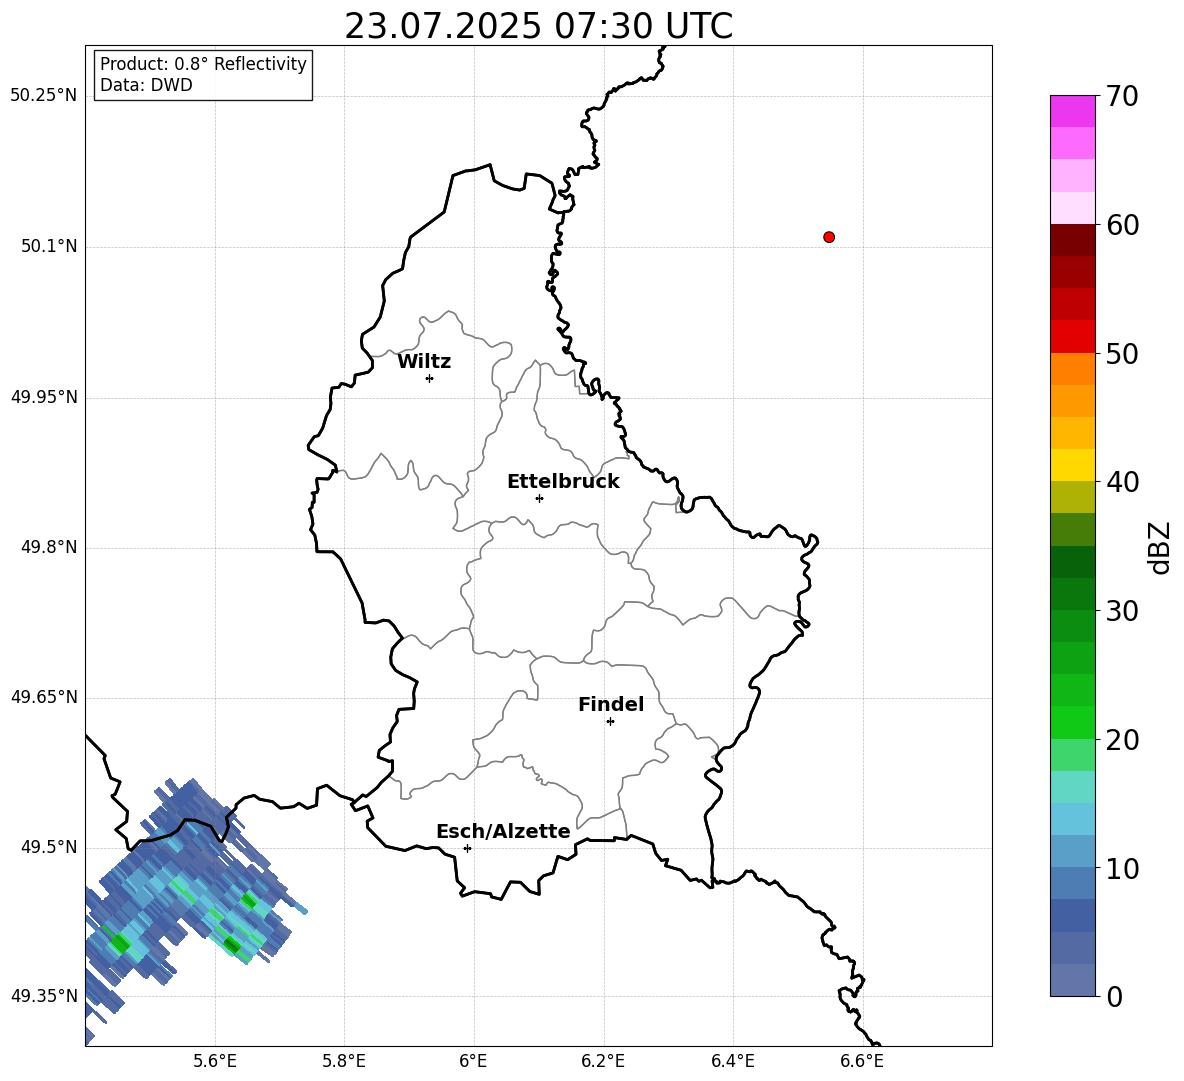Click the bright red colorbar band just above 50
This screenshot has height=1081, width=1184.
[1073, 337]
